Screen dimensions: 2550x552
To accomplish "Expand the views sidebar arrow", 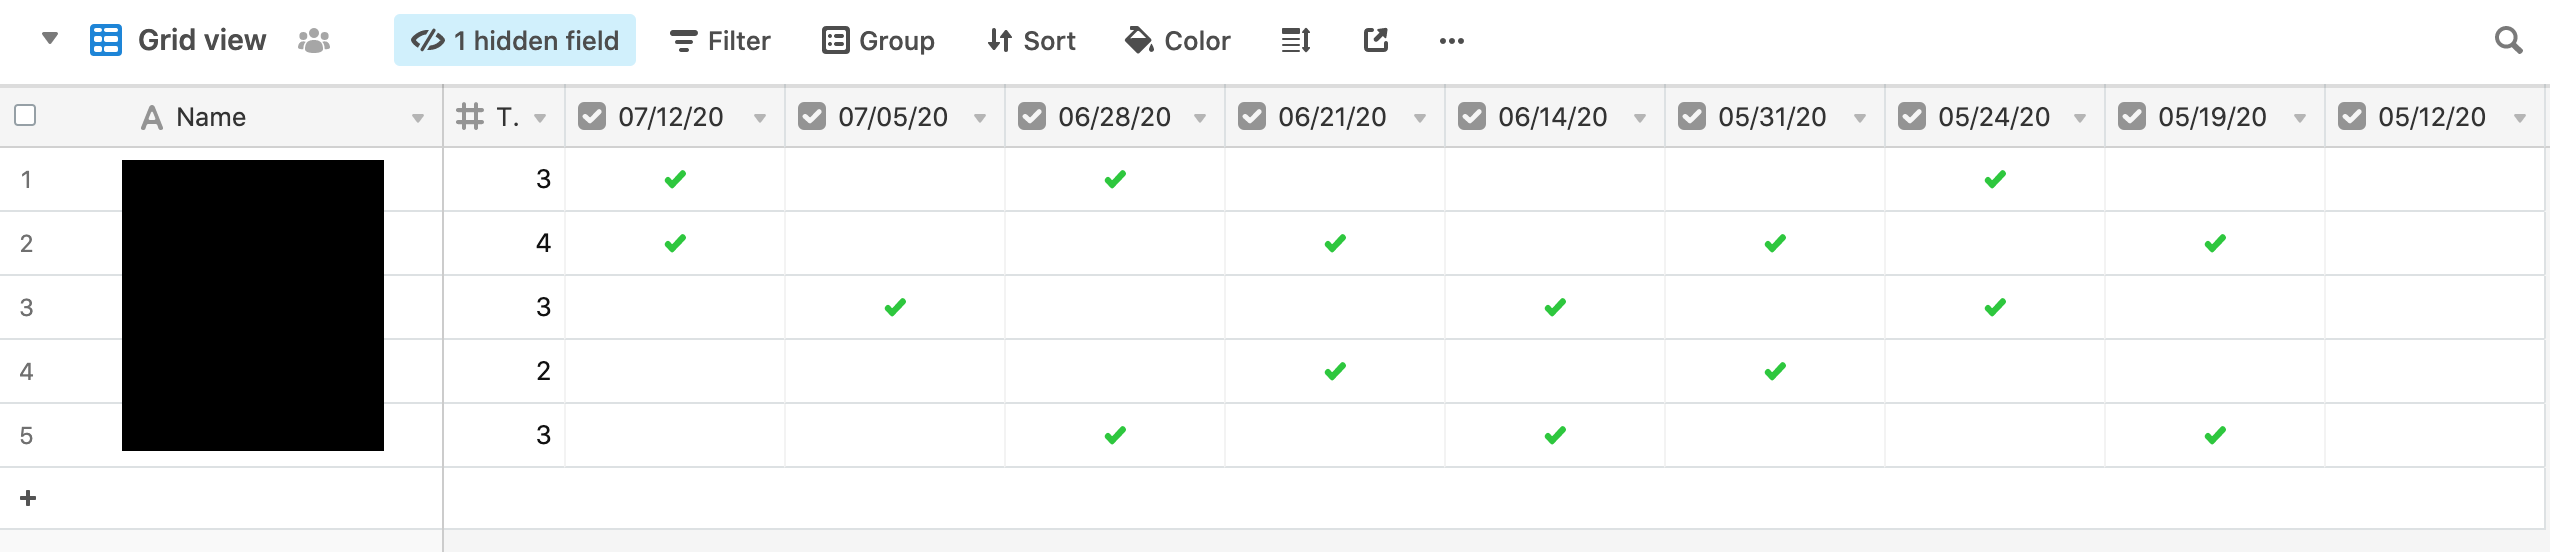I will pos(49,40).
